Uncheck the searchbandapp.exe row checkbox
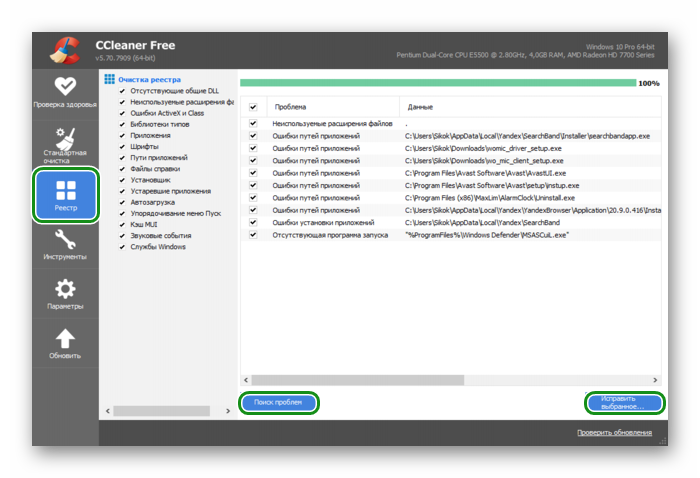The width and height of the screenshot is (700, 478). [x=253, y=136]
